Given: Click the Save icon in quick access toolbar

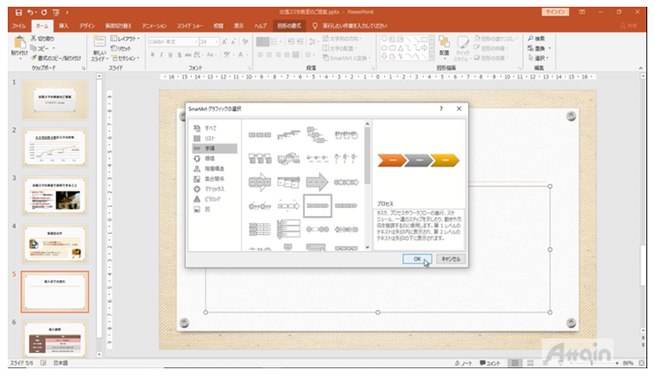Looking at the screenshot, I should [18, 13].
